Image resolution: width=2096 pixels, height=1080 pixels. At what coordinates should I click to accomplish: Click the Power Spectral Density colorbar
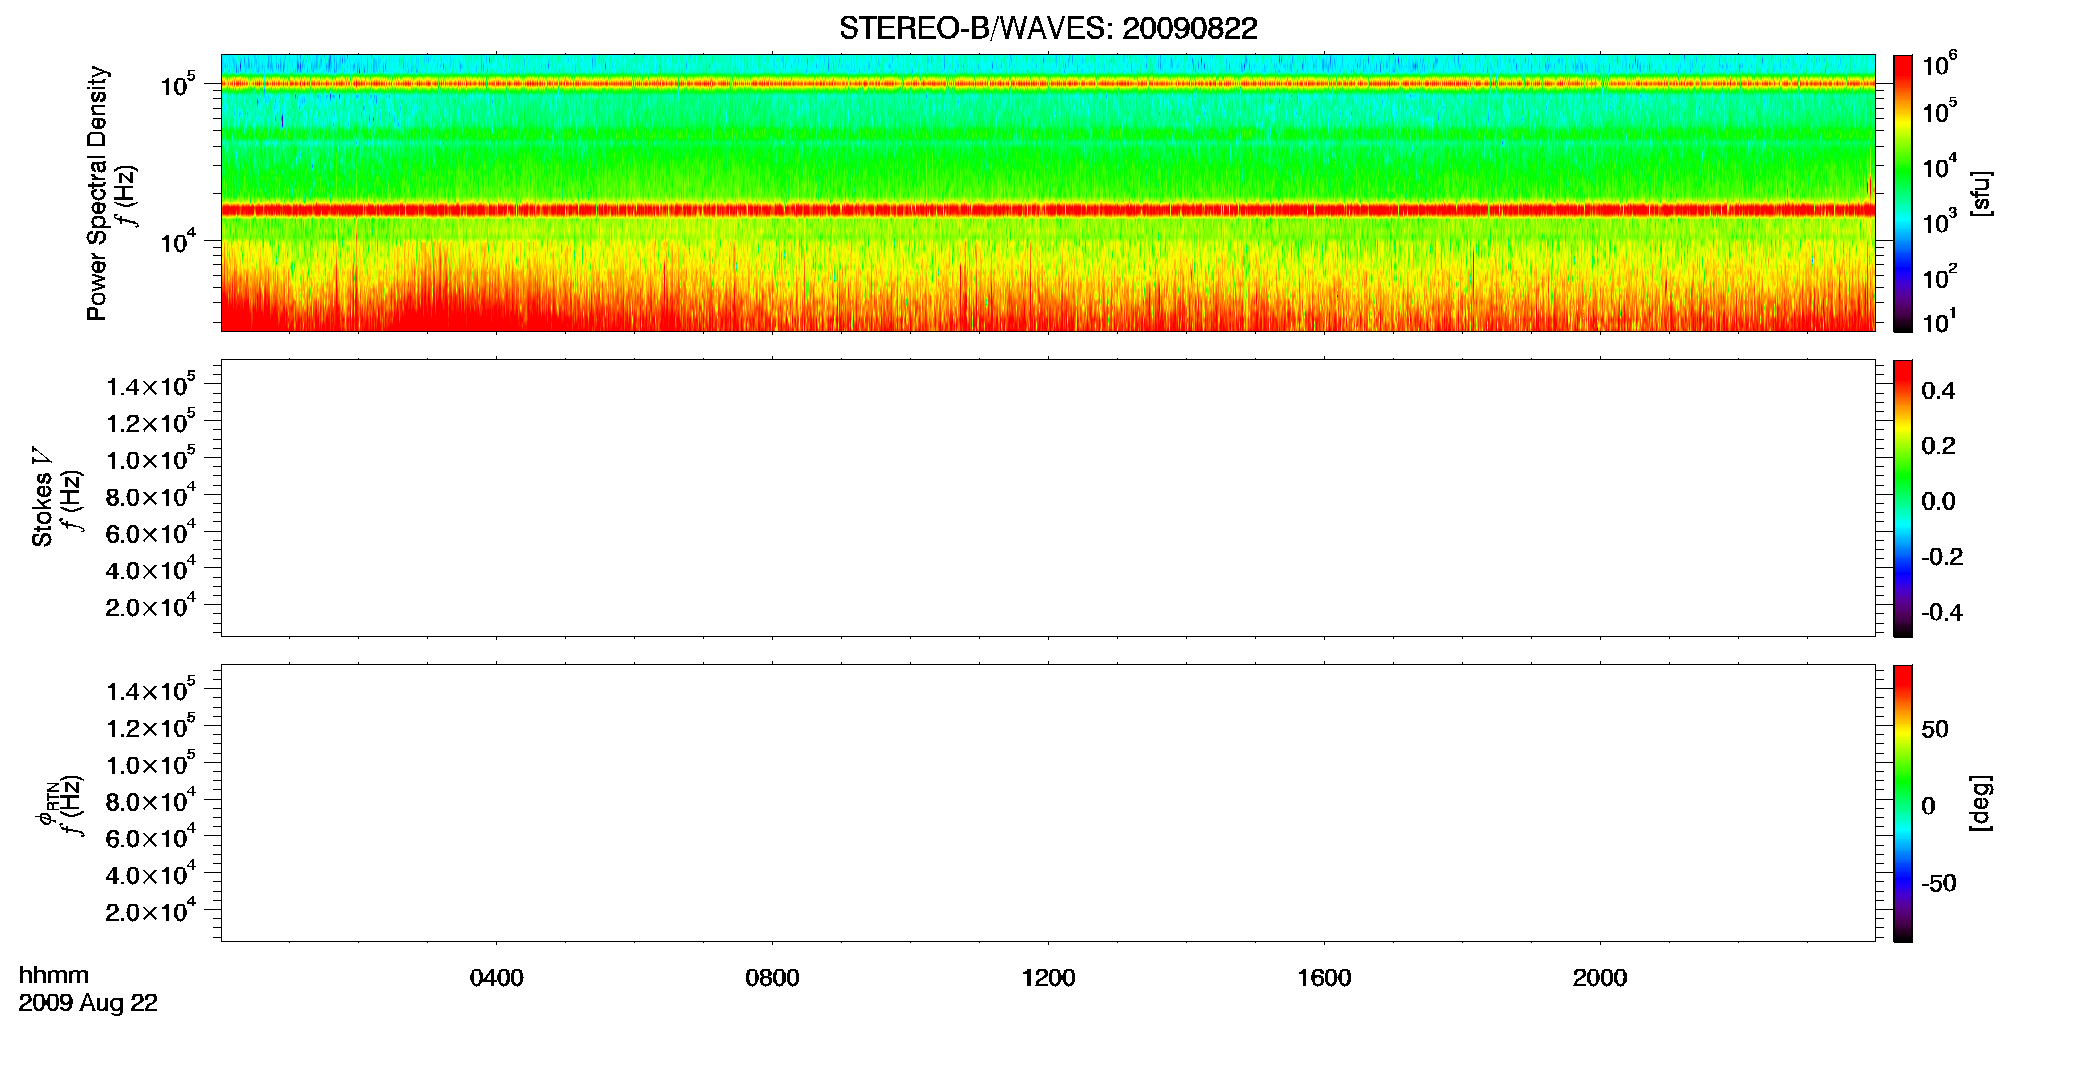click(1903, 193)
